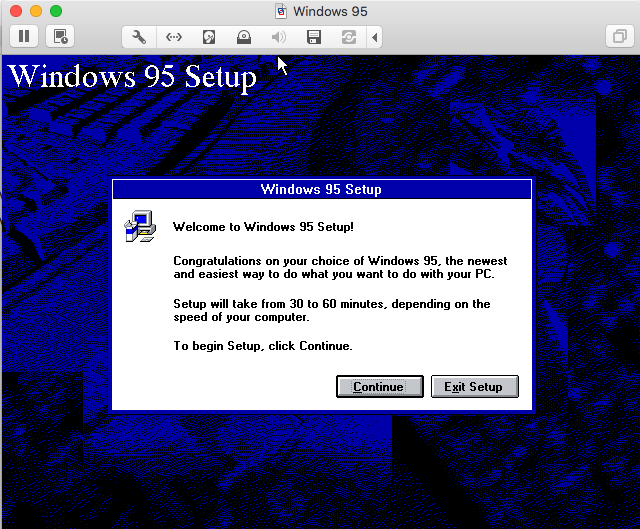The width and height of the screenshot is (640, 529).
Task: Collapse device toolbar with arrow
Action: (x=375, y=37)
